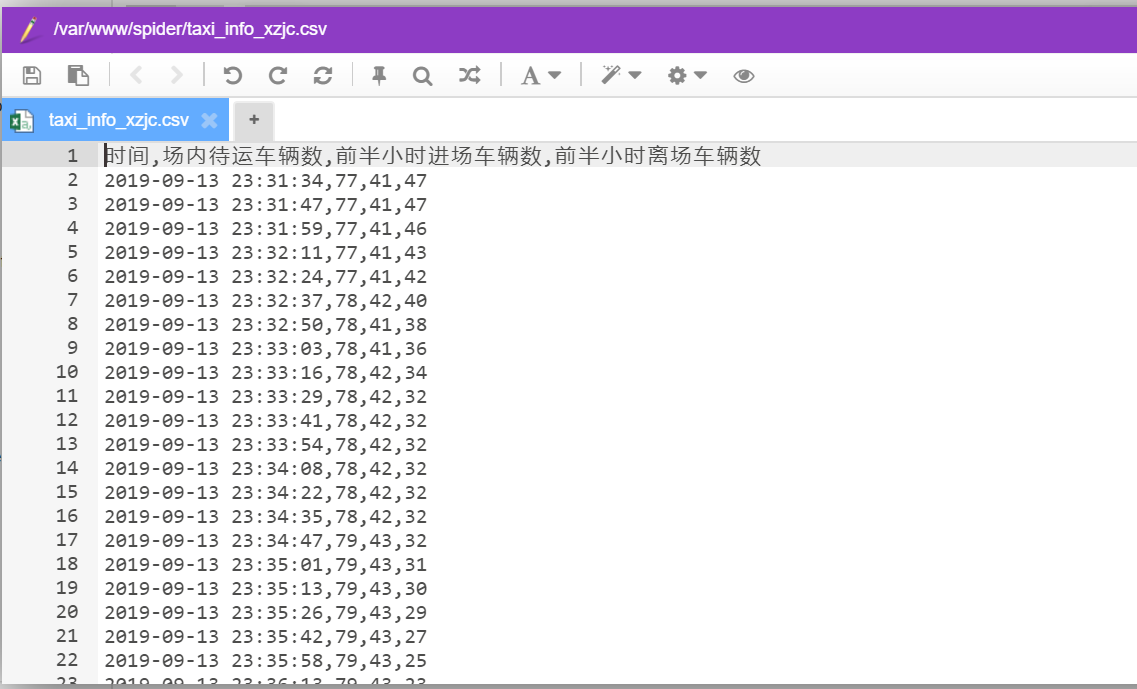Click row 2019-09-13 23:33:16,78,42,34

(265, 371)
